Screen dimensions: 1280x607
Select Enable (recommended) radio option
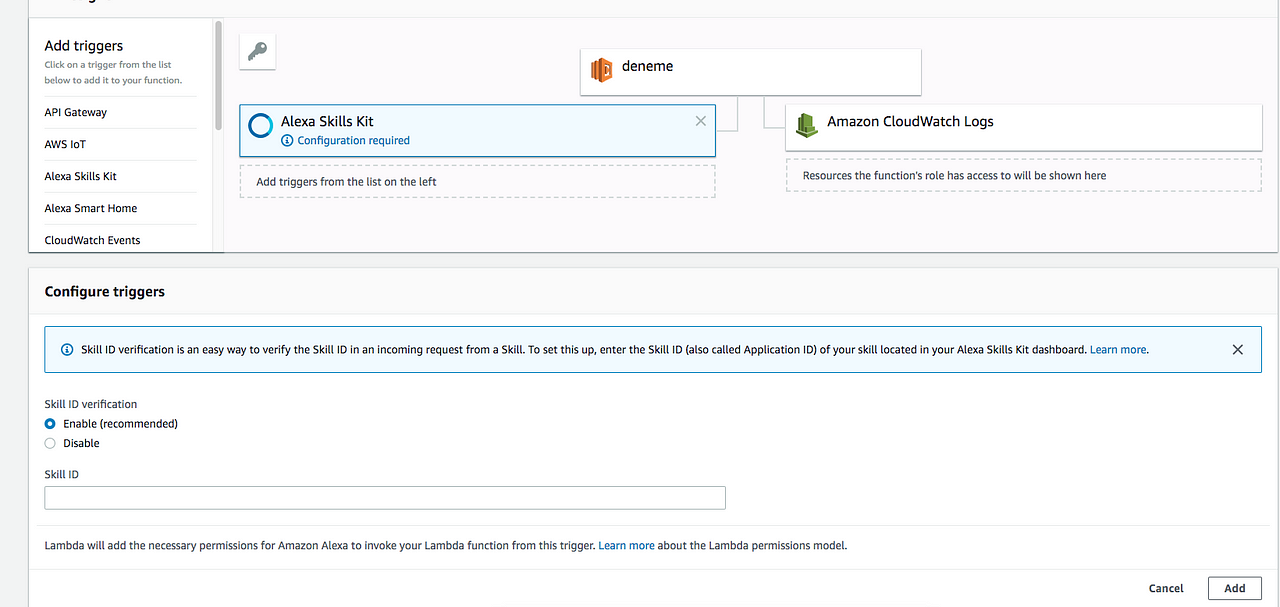(50, 424)
